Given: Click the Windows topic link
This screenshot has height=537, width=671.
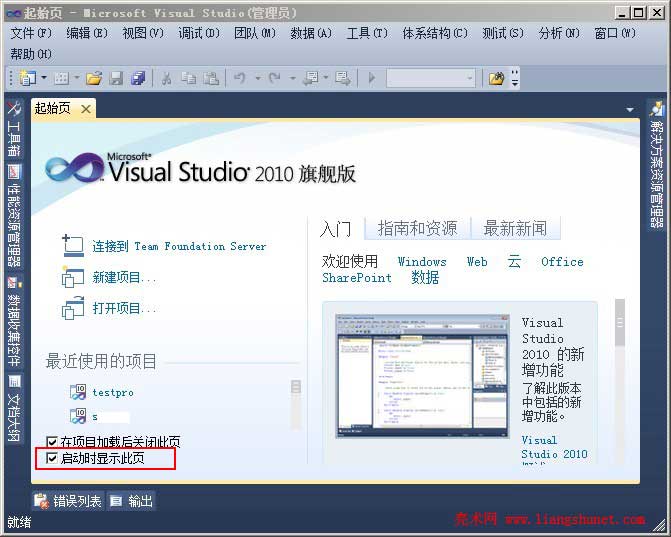Looking at the screenshot, I should pos(422,262).
